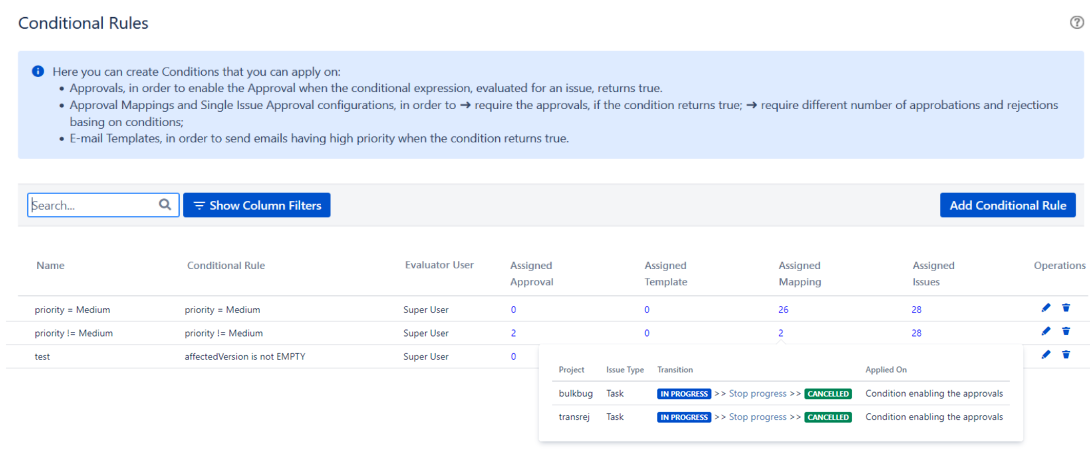The width and height of the screenshot is (1090, 453).
Task: Open assigned issues for 'priority != Medium'
Action: [916, 333]
